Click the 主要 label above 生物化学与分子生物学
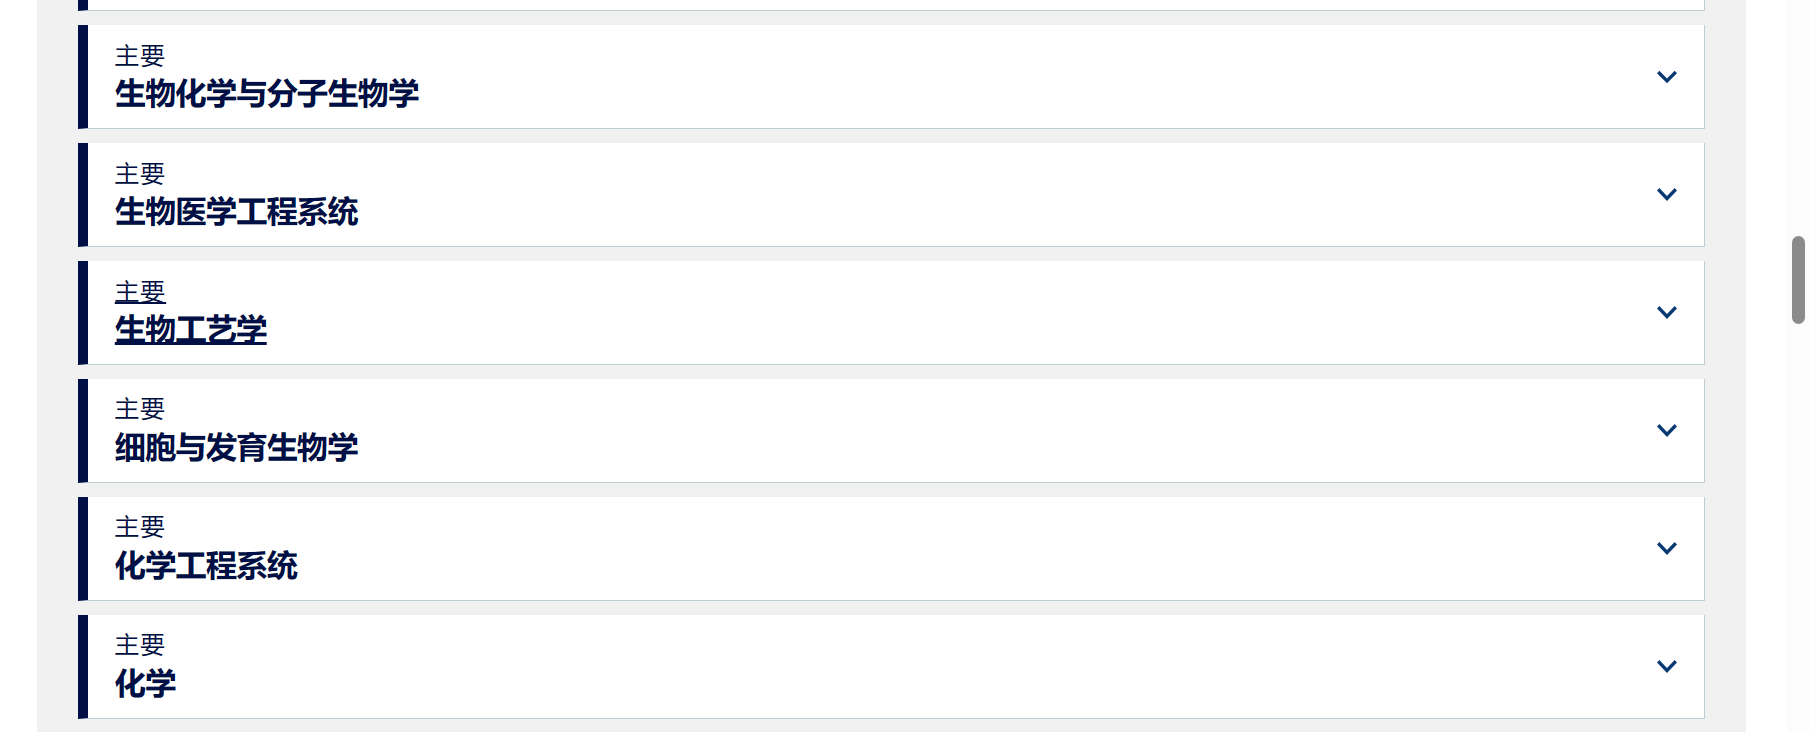Screen dimensions: 1809x732 [x=139, y=56]
